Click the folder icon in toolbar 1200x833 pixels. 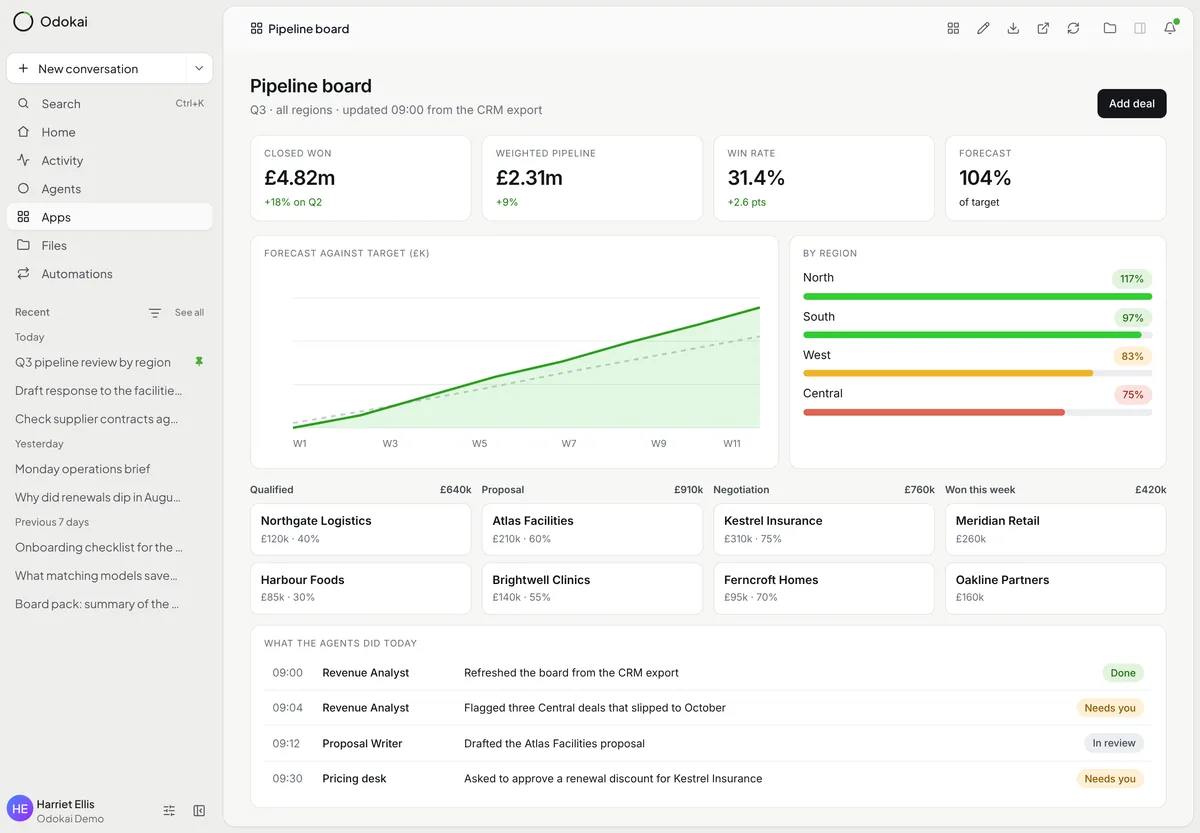pos(1110,29)
